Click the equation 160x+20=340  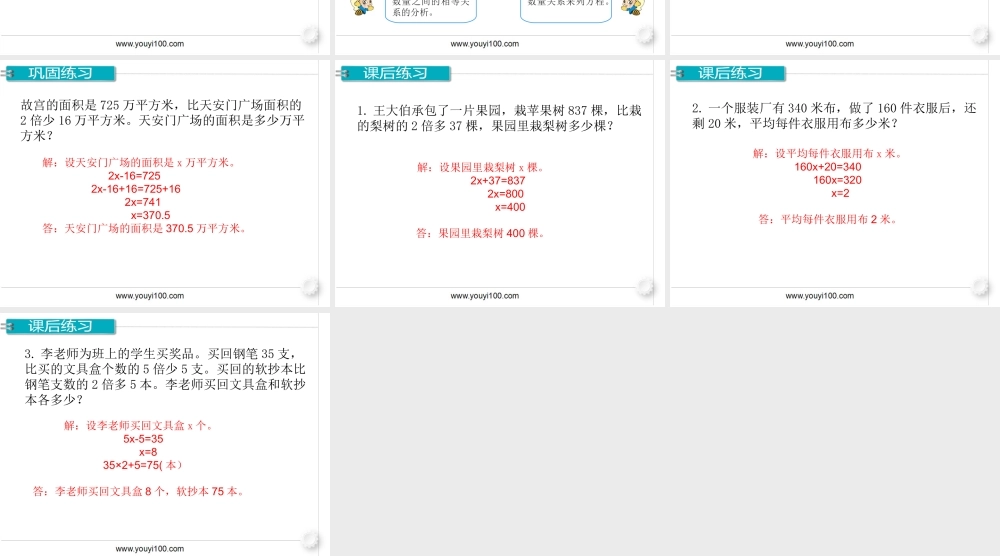click(x=827, y=167)
